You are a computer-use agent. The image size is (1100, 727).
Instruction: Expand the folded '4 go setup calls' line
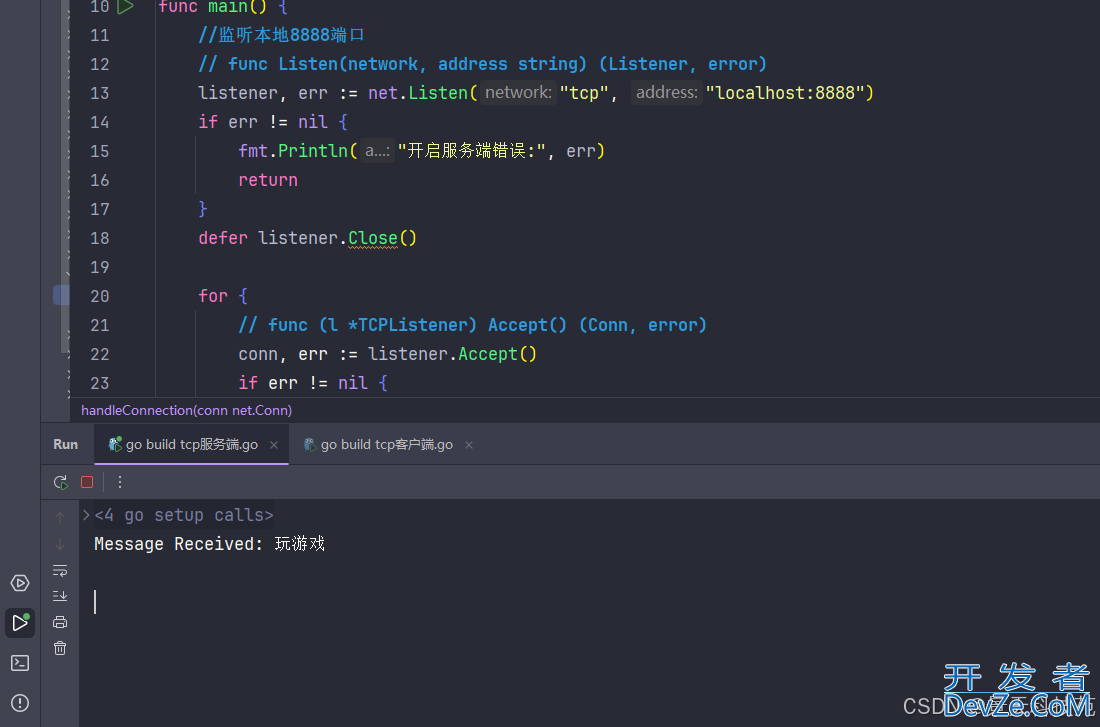86,516
